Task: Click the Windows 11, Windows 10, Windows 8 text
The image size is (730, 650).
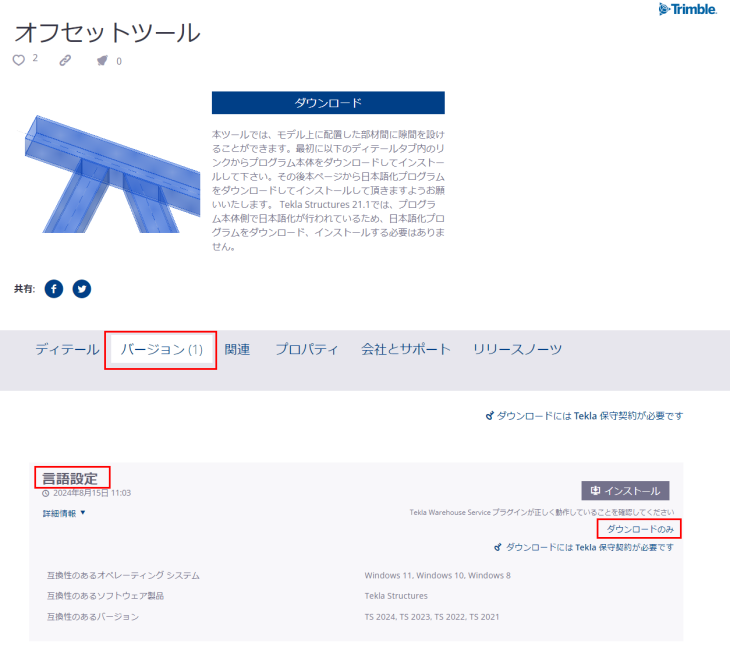Action: tap(438, 576)
